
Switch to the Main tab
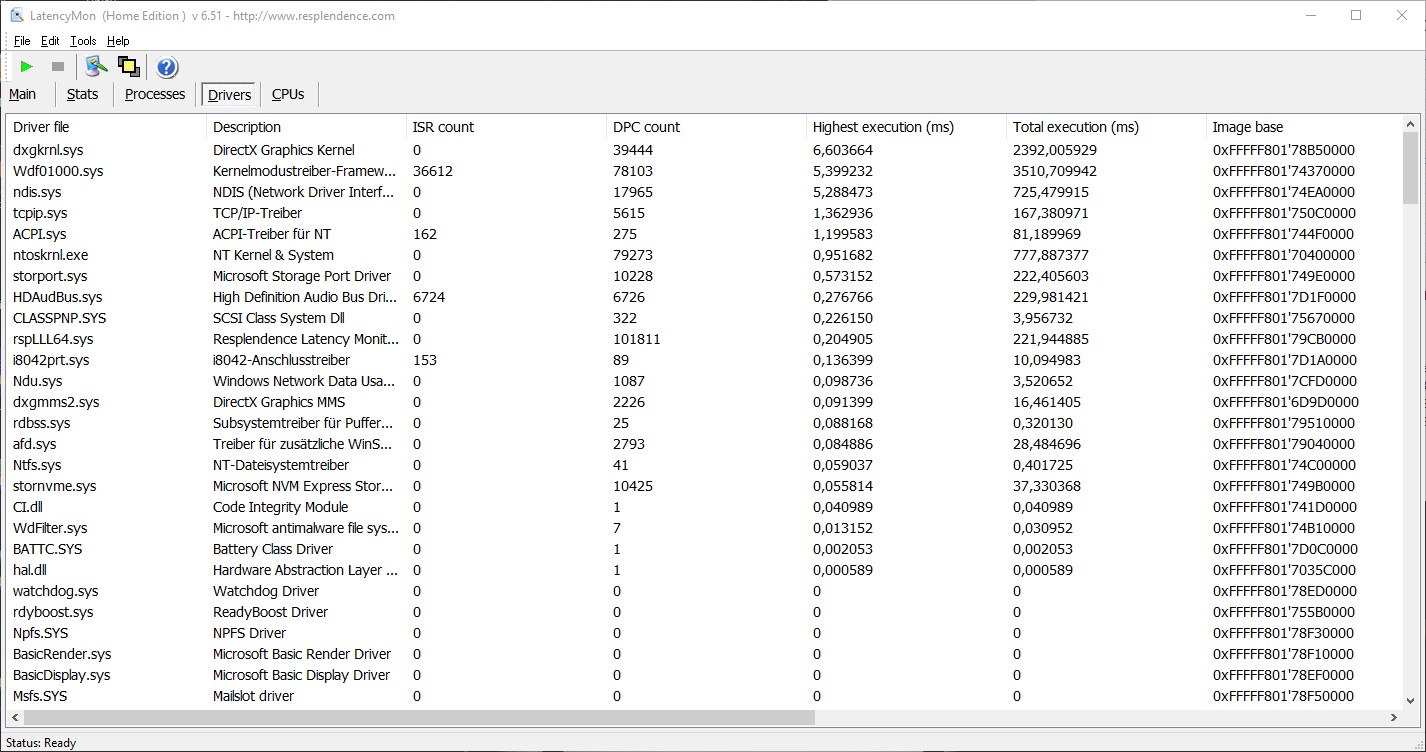[23, 94]
